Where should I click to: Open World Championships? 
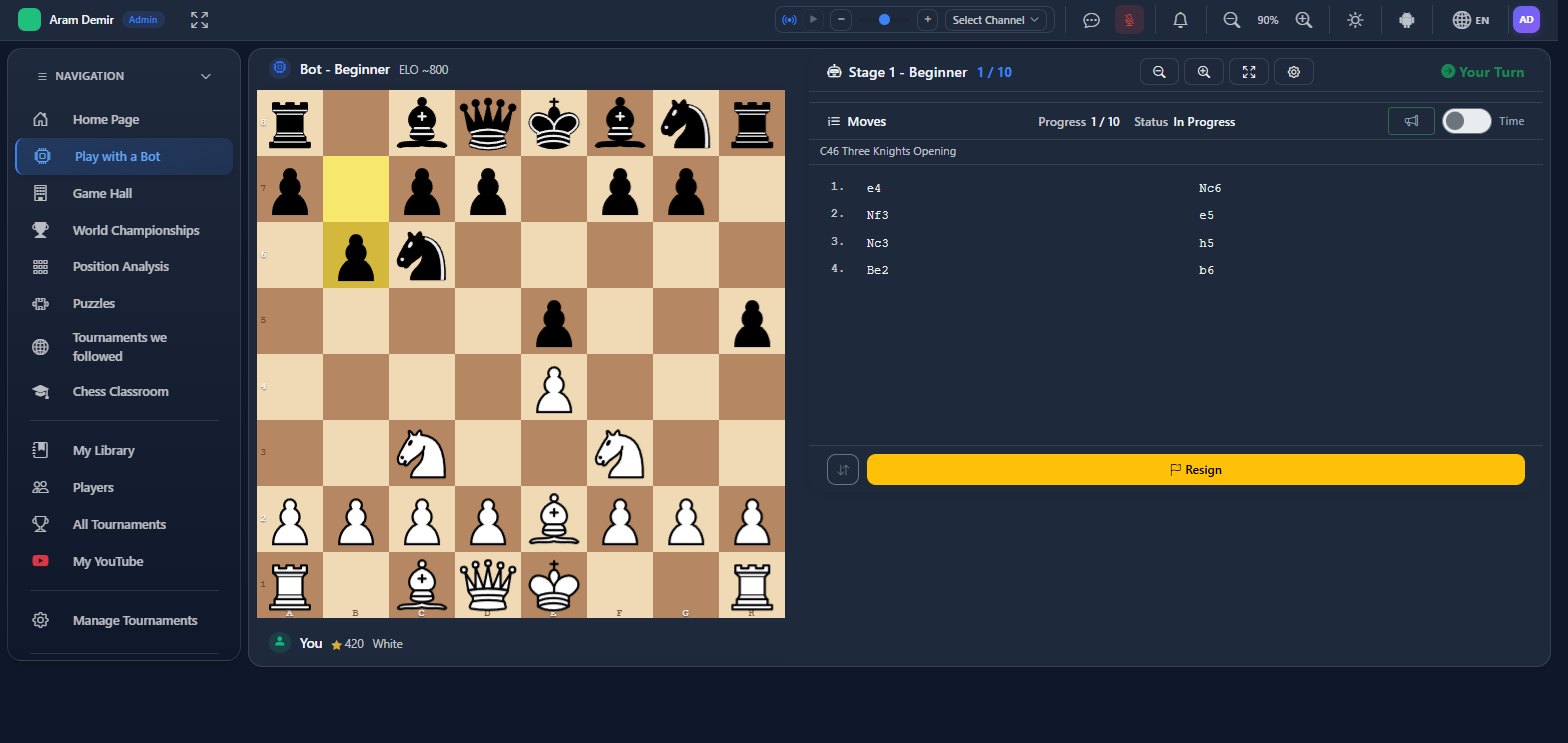click(x=124, y=230)
